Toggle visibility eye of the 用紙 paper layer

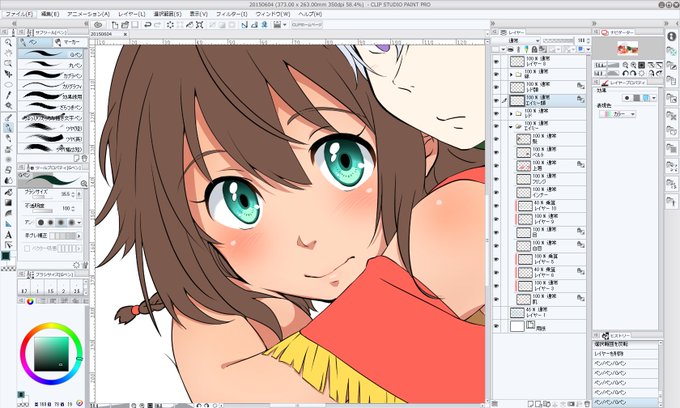pos(496,326)
